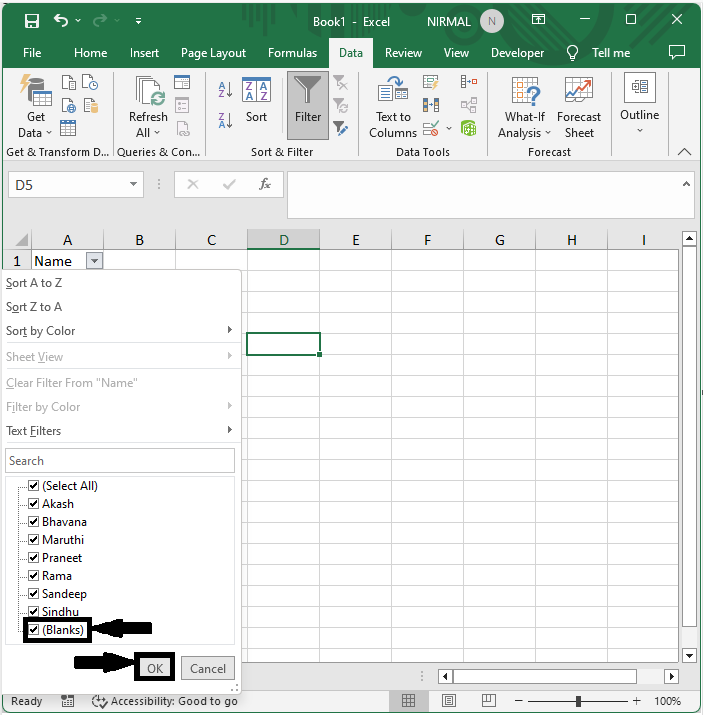Open the File tab
This screenshot has height=715, width=703.
click(32, 53)
